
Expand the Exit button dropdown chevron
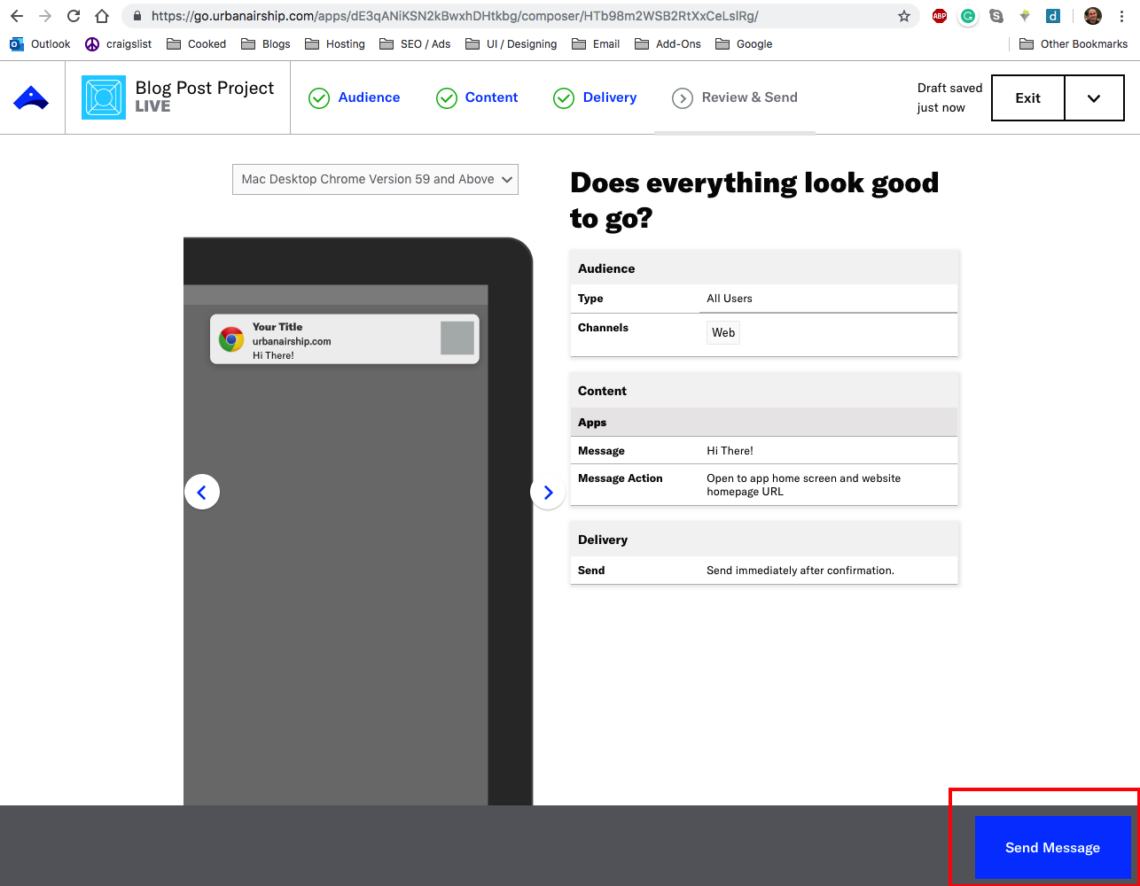click(1094, 97)
